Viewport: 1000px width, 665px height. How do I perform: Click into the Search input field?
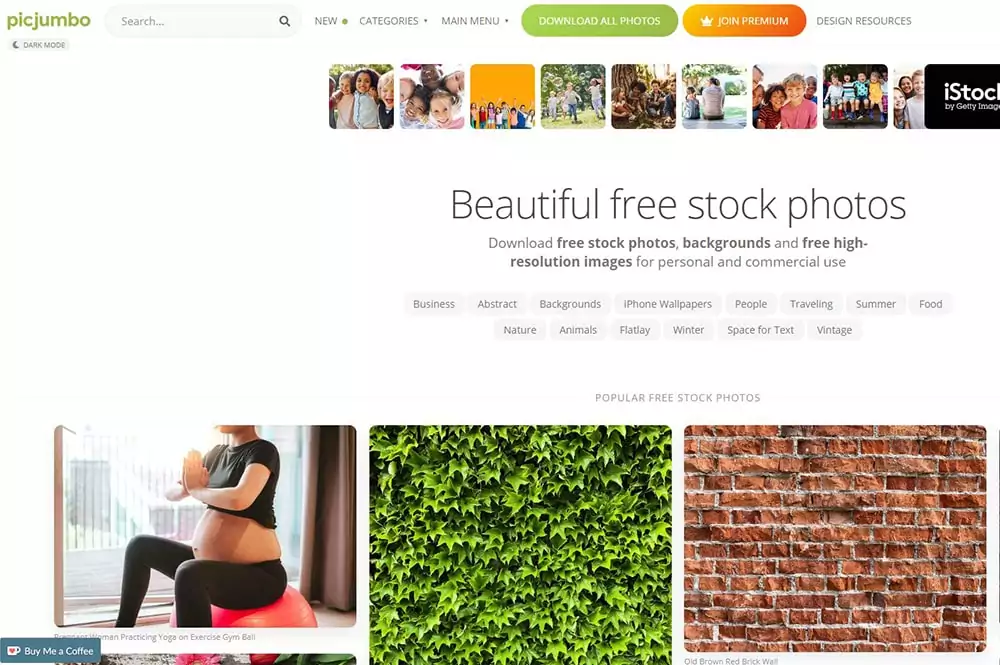pos(195,21)
